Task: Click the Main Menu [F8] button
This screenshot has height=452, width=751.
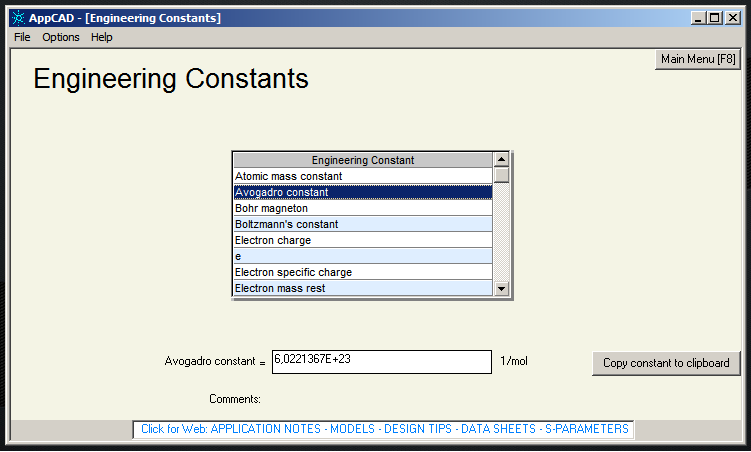Action: coord(698,59)
